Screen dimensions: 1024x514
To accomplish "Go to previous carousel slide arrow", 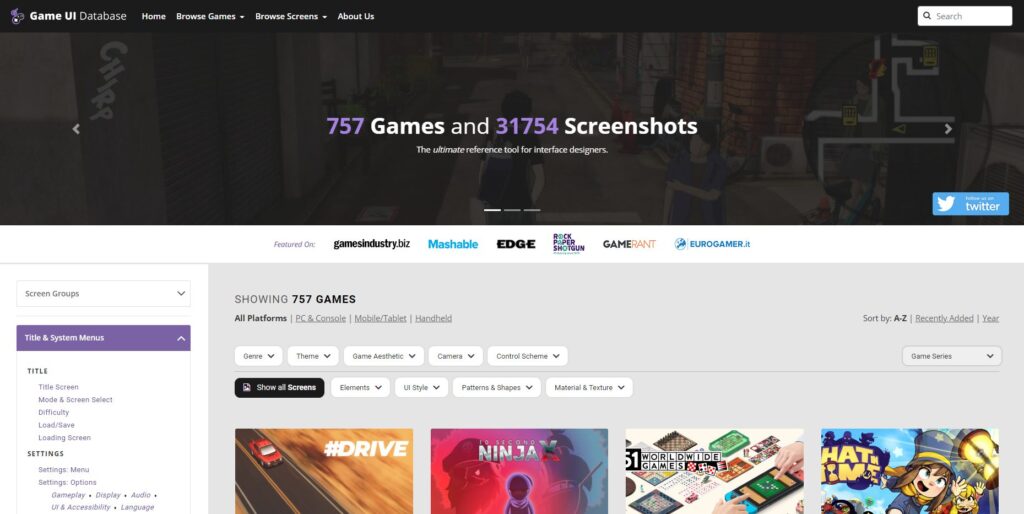I will tap(76, 129).
